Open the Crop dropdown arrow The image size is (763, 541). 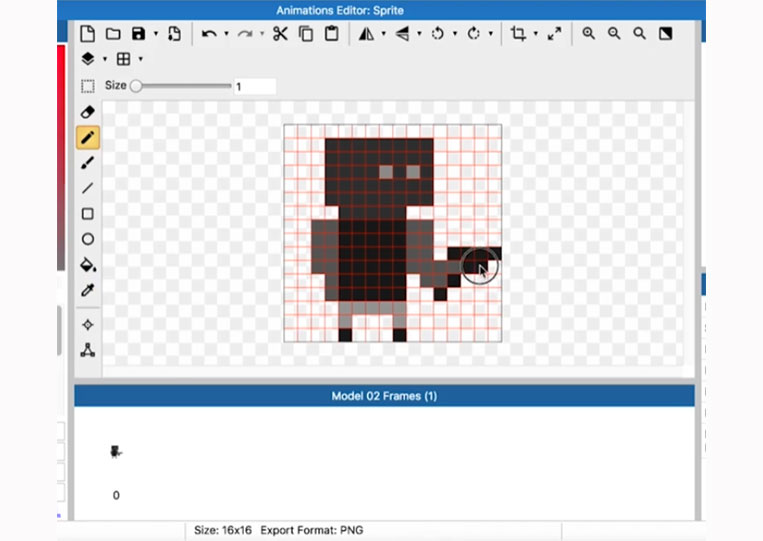536,34
